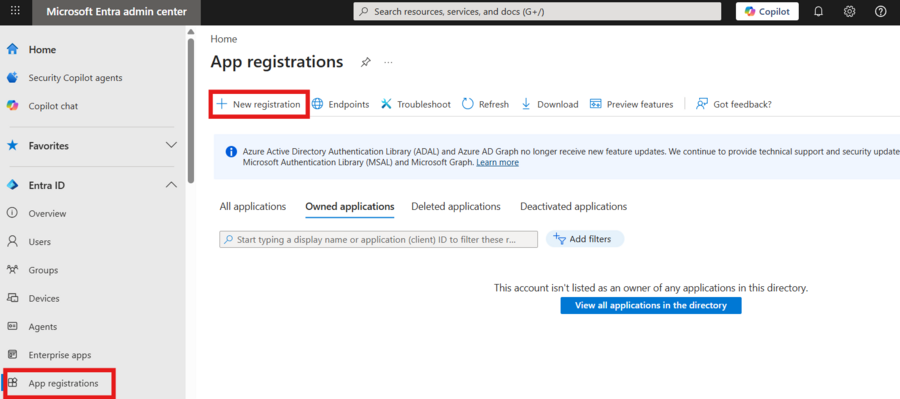Click the Enterprise apps icon
Viewport: 900px width, 399px height.
tap(12, 355)
